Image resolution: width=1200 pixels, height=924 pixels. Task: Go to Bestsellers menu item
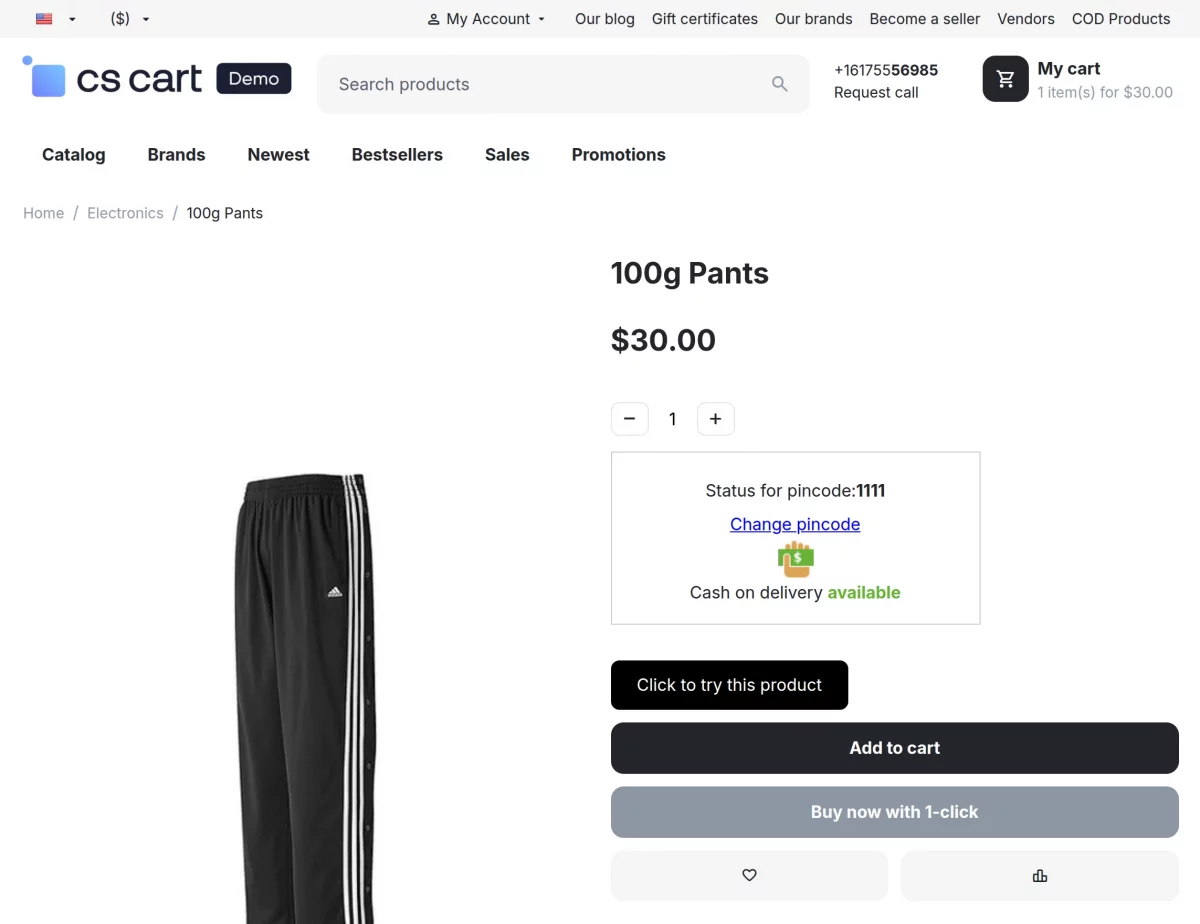point(397,155)
